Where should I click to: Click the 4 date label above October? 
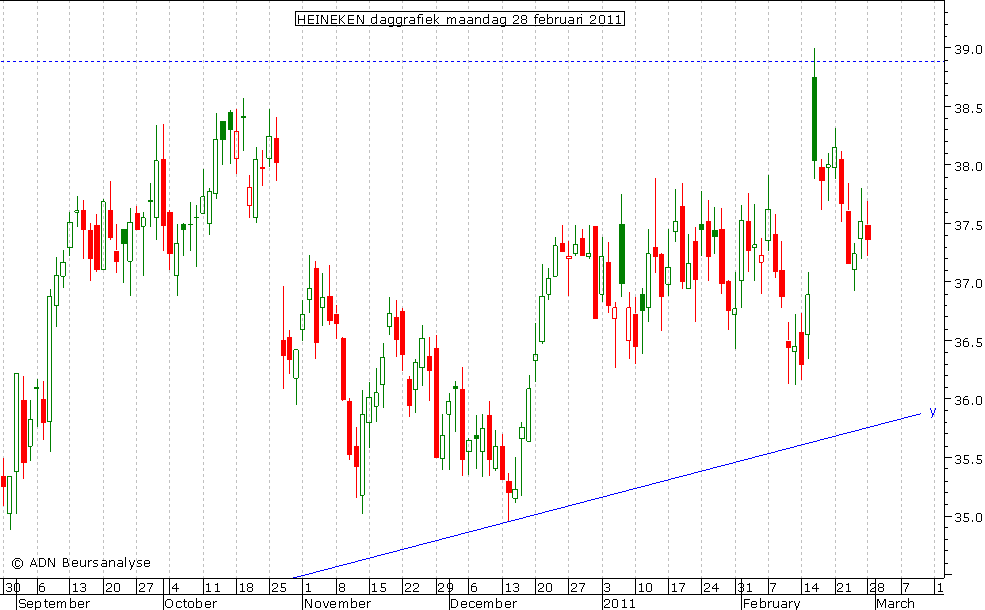tap(175, 587)
